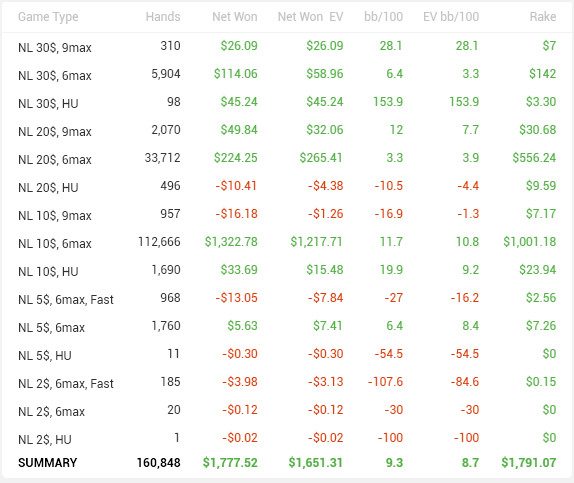Select the NL 30$, 9max row label

(x=55, y=48)
